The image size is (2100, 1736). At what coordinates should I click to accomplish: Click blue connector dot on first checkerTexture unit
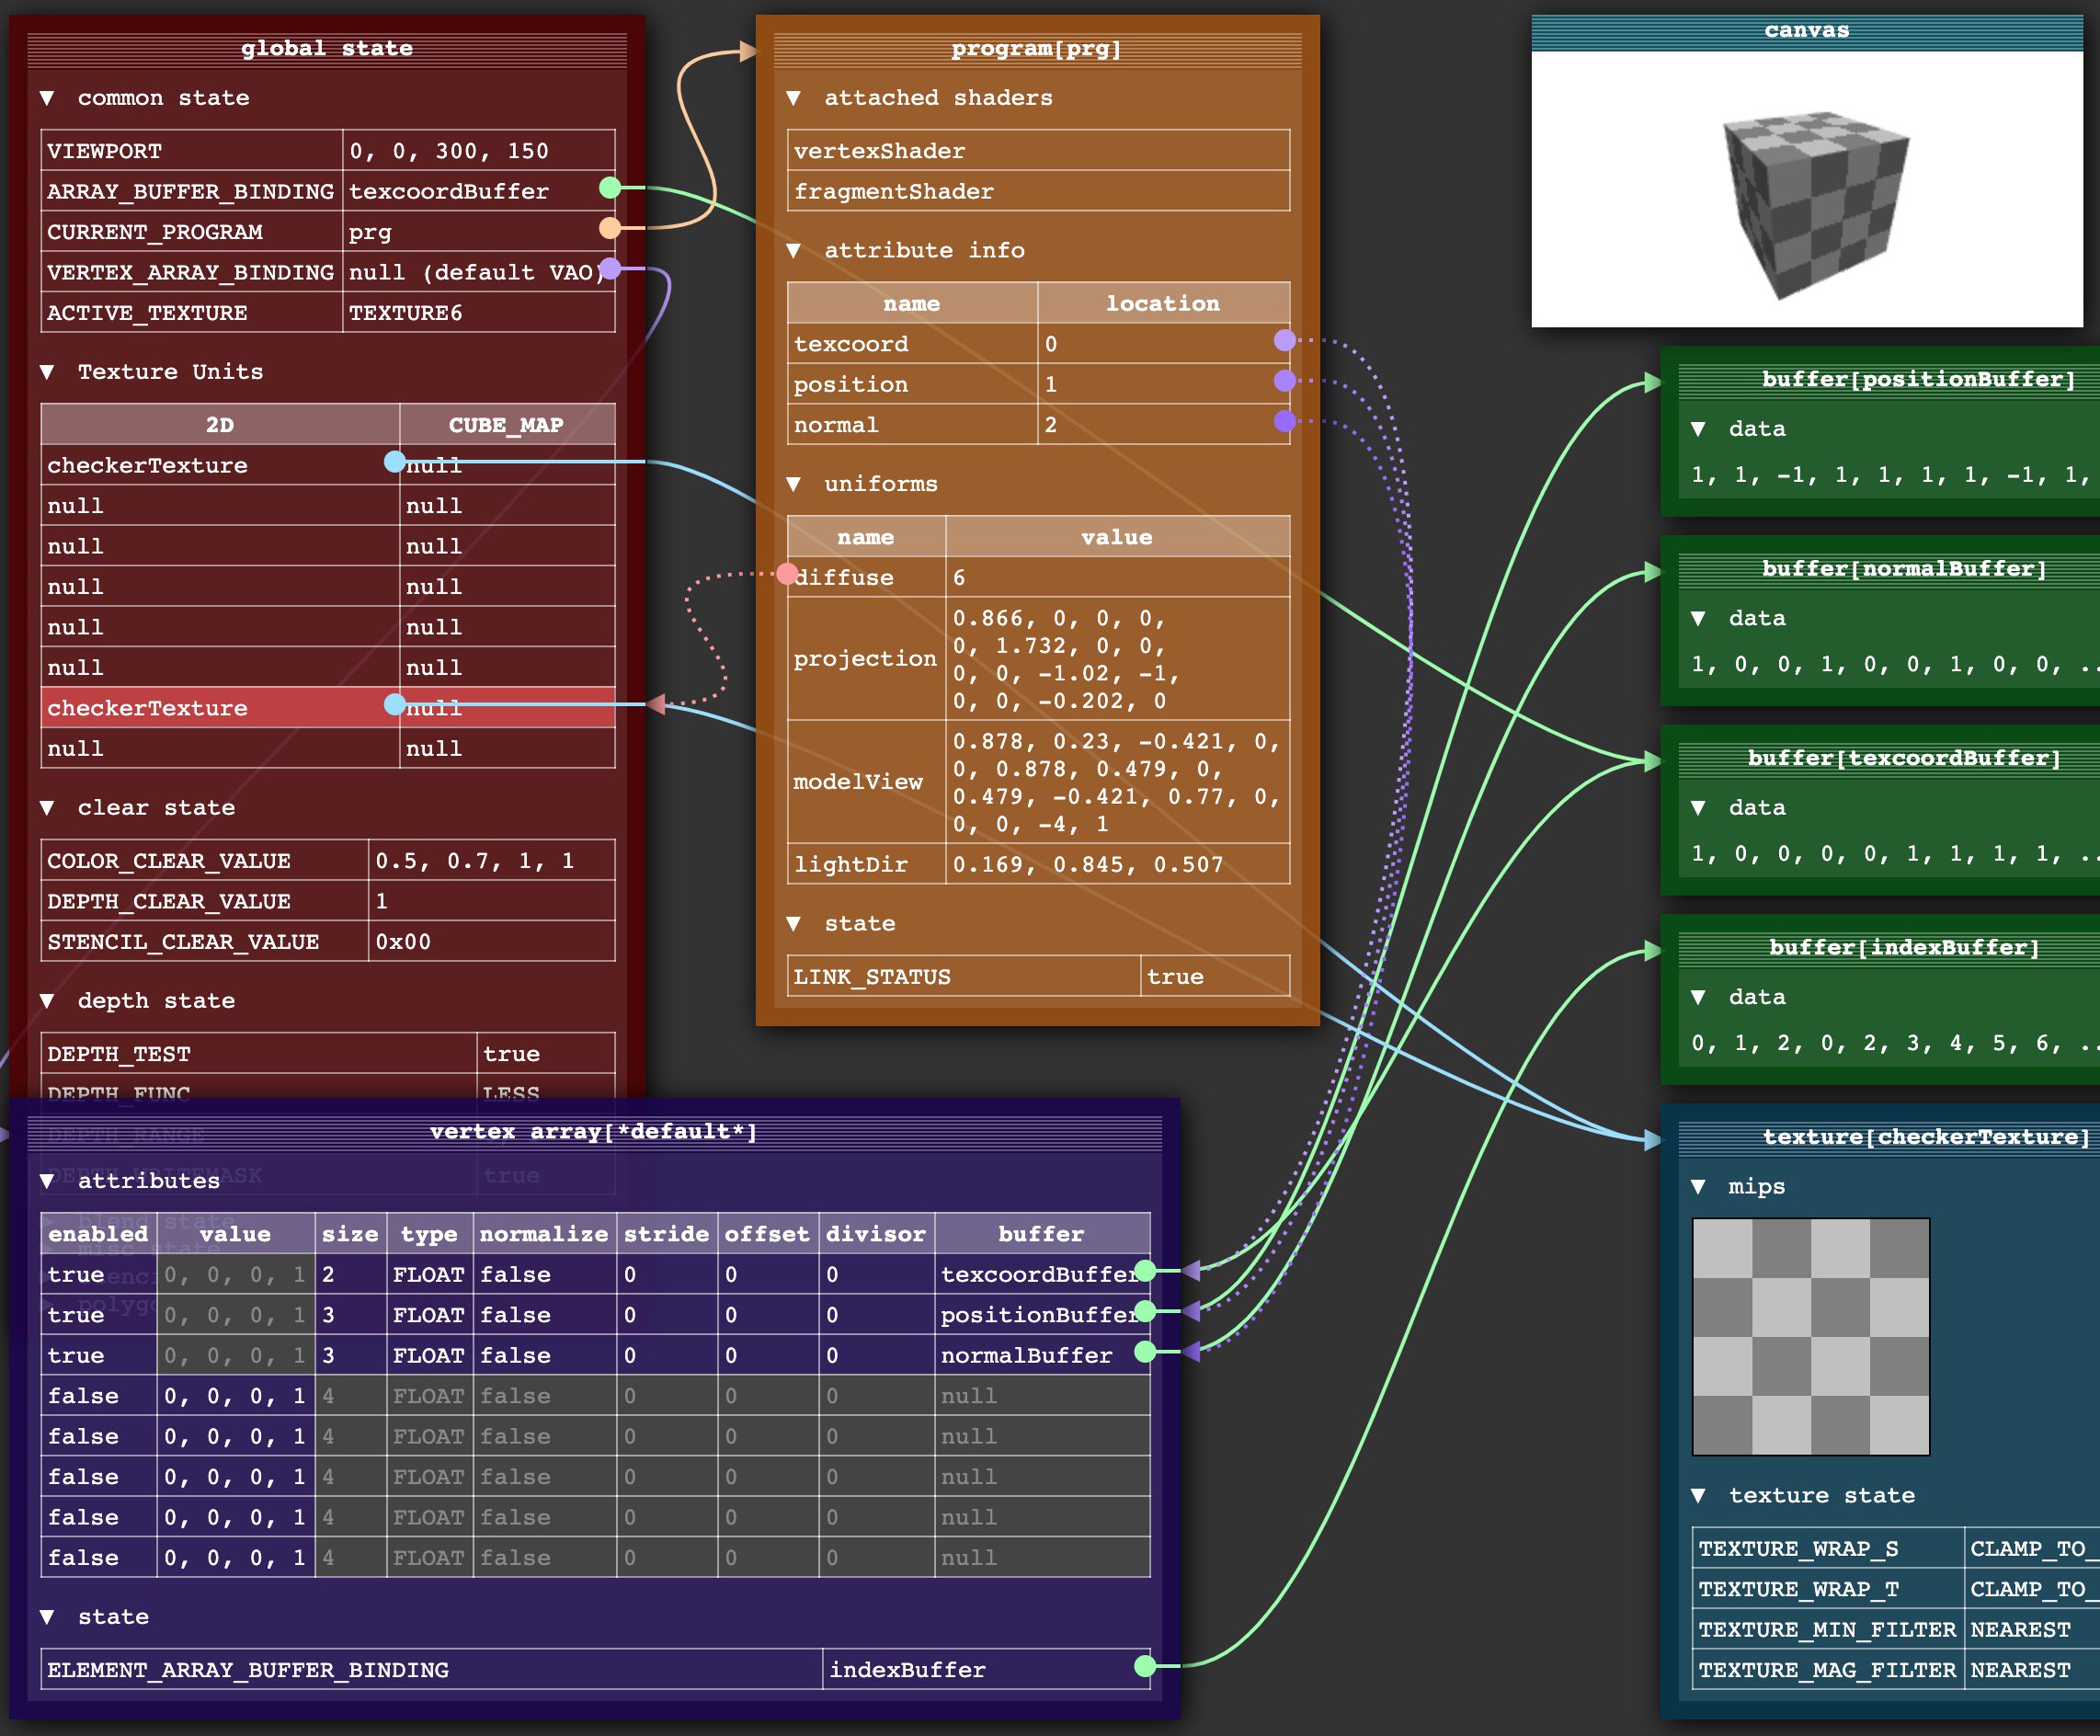(x=395, y=461)
